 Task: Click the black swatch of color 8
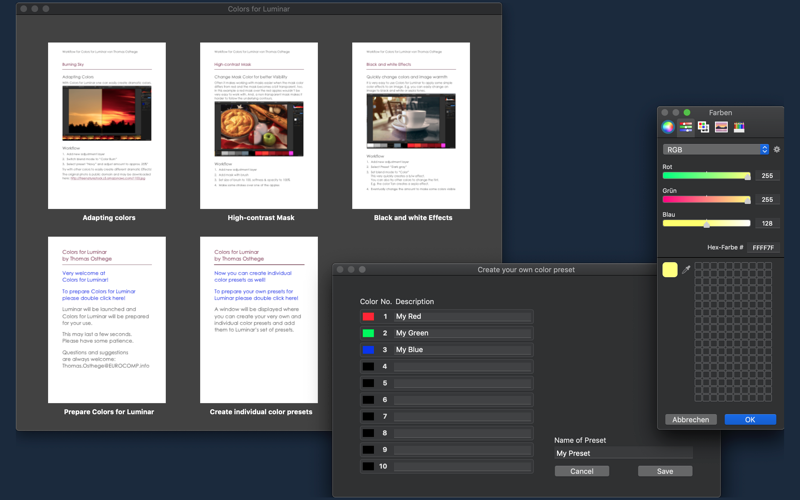tap(368, 433)
